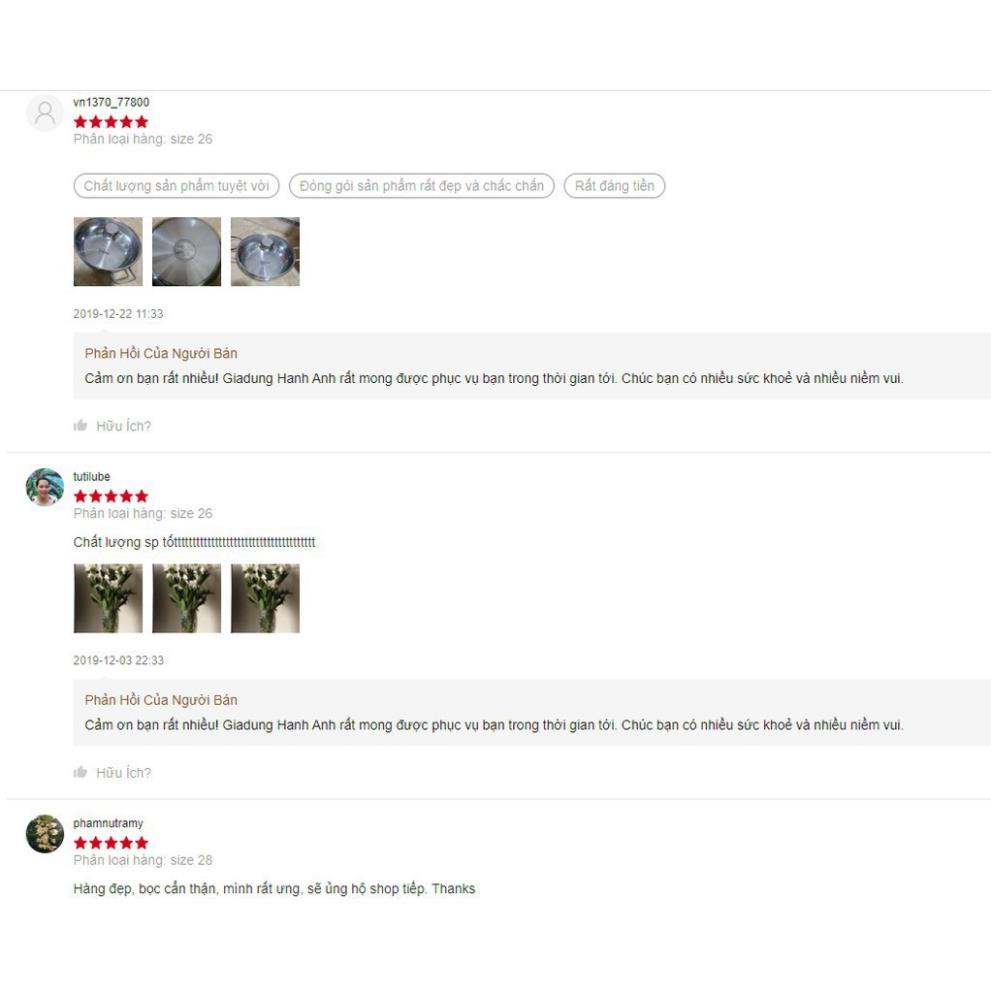Screen dimensions: 991x991
Task: Click the five-star rating of vn1370_77800
Action: [111, 121]
